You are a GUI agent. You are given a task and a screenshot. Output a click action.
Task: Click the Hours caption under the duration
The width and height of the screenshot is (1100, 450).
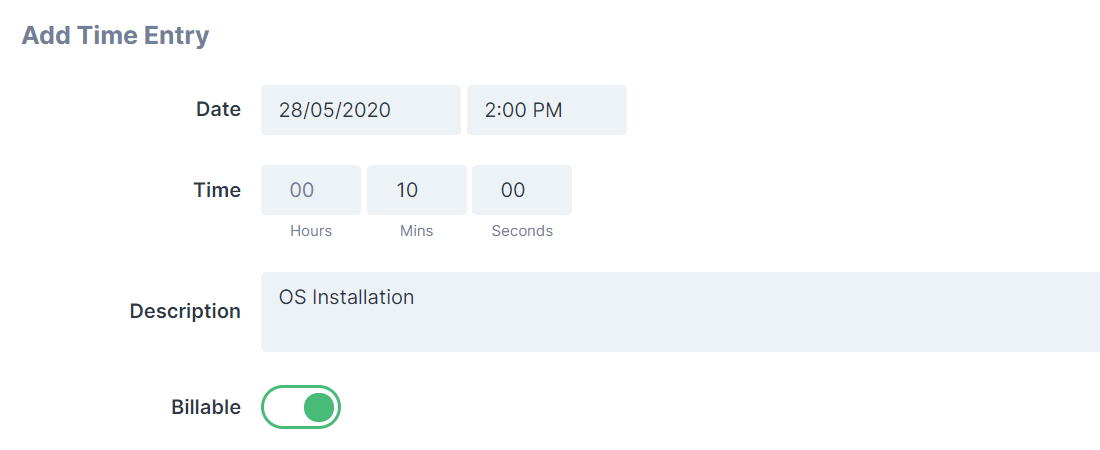pyautogui.click(x=311, y=231)
